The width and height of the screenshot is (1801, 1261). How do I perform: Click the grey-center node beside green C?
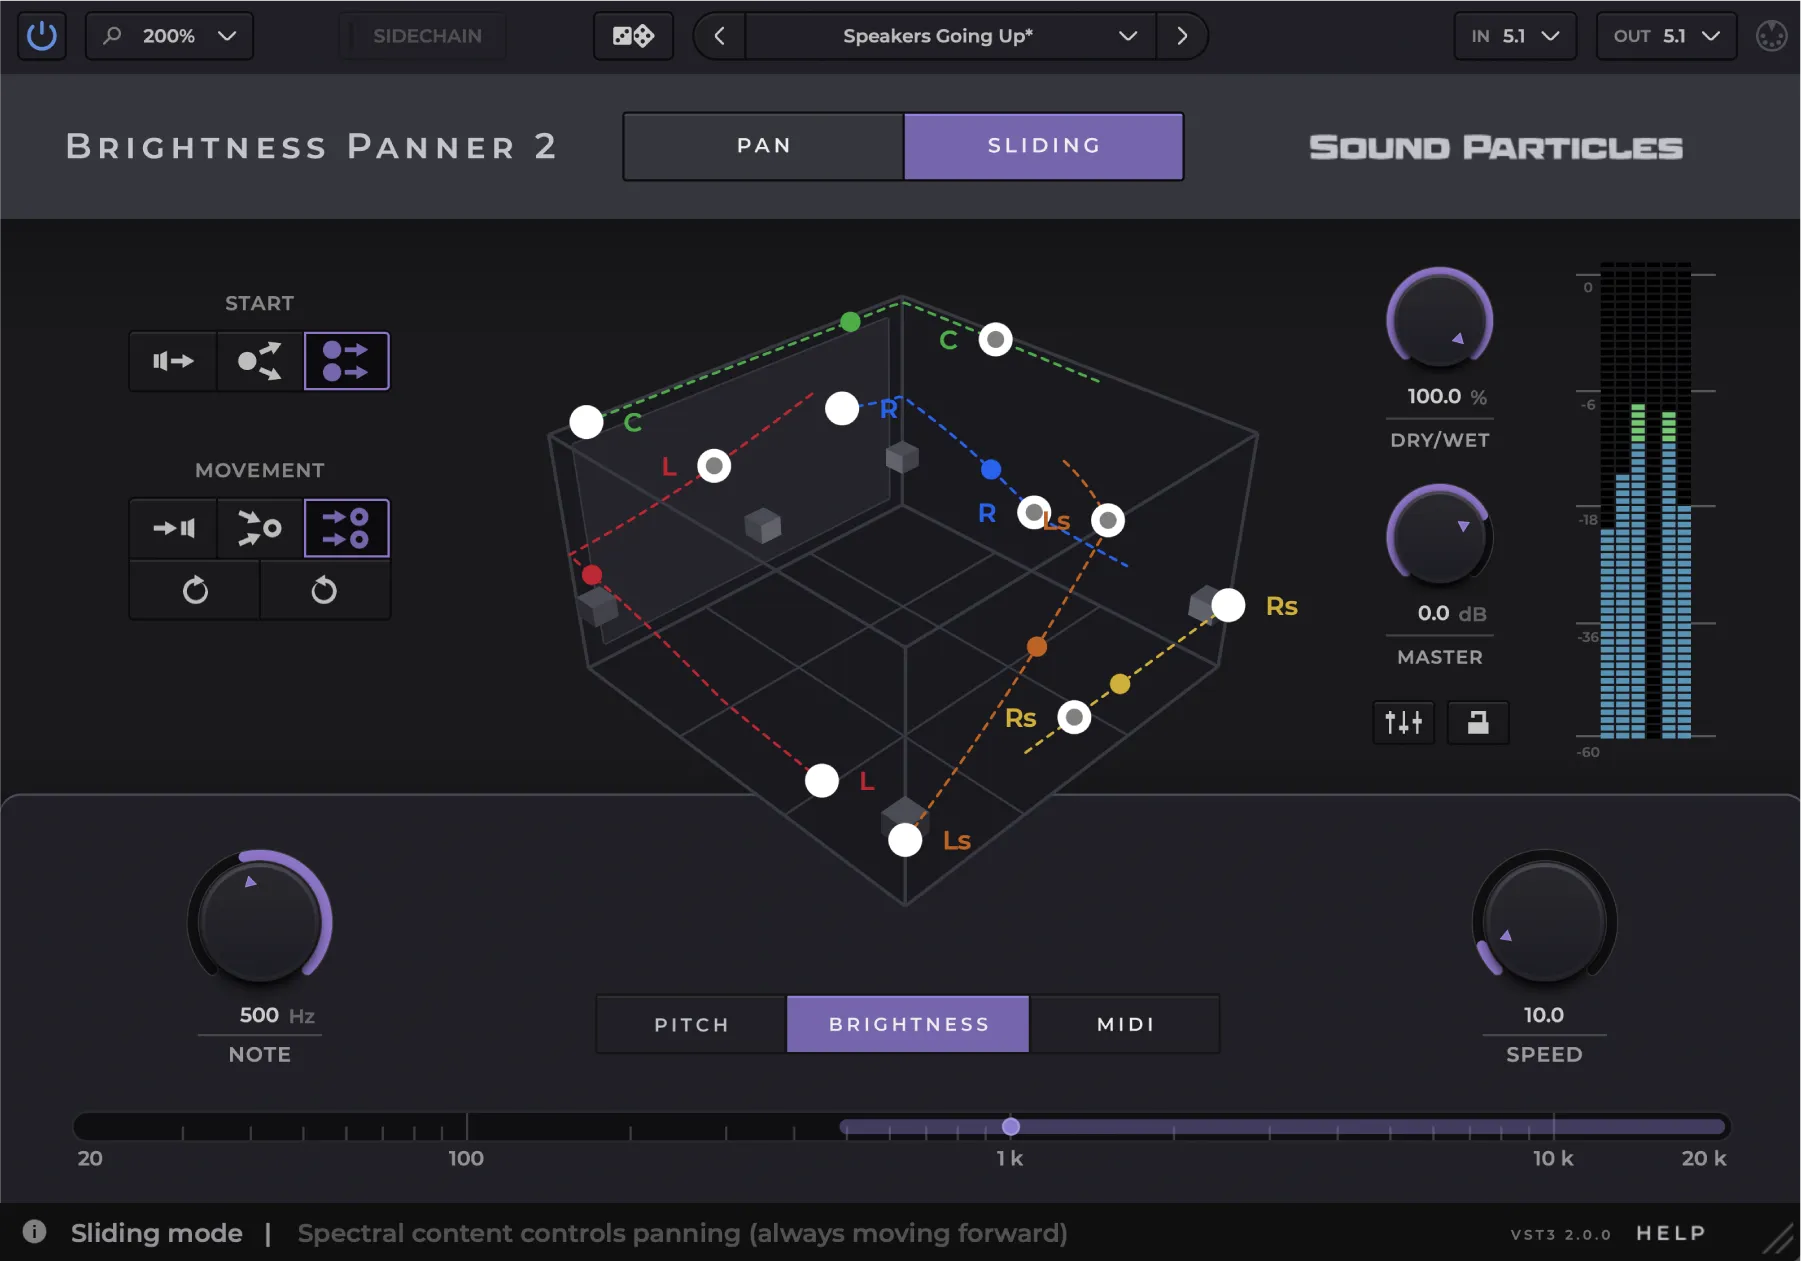[995, 340]
